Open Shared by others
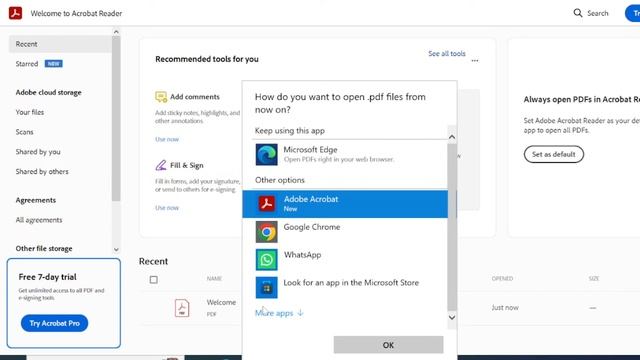The image size is (640, 360). [x=42, y=171]
